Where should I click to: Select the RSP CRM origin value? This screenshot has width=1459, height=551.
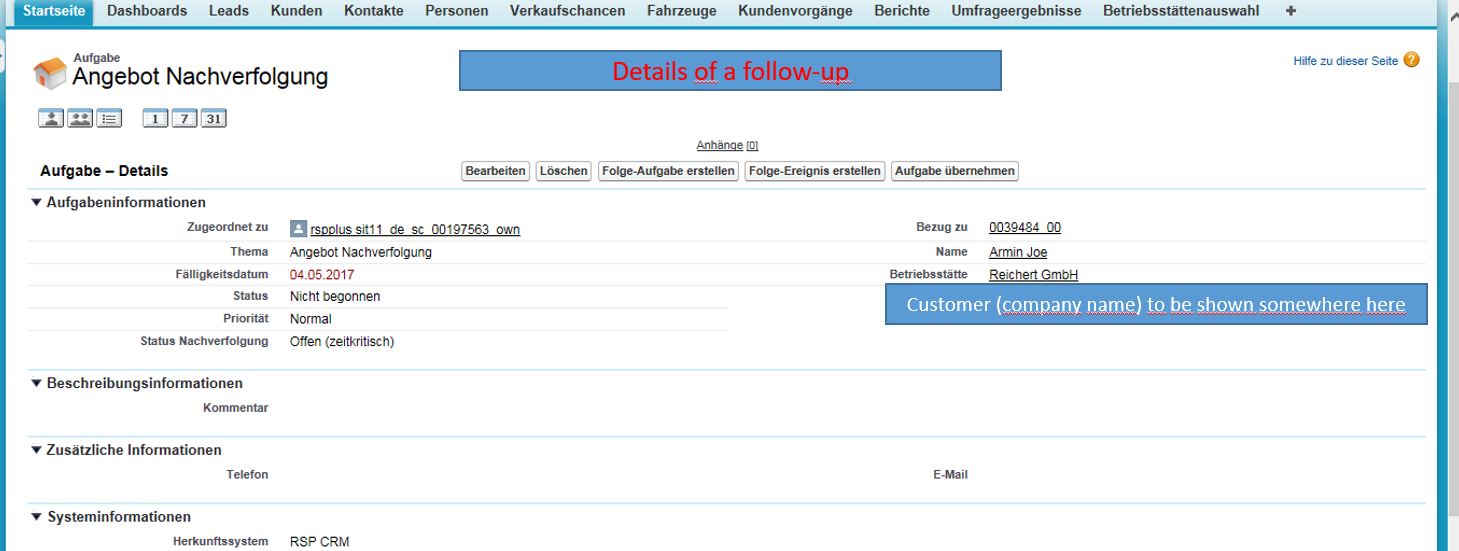(x=320, y=542)
